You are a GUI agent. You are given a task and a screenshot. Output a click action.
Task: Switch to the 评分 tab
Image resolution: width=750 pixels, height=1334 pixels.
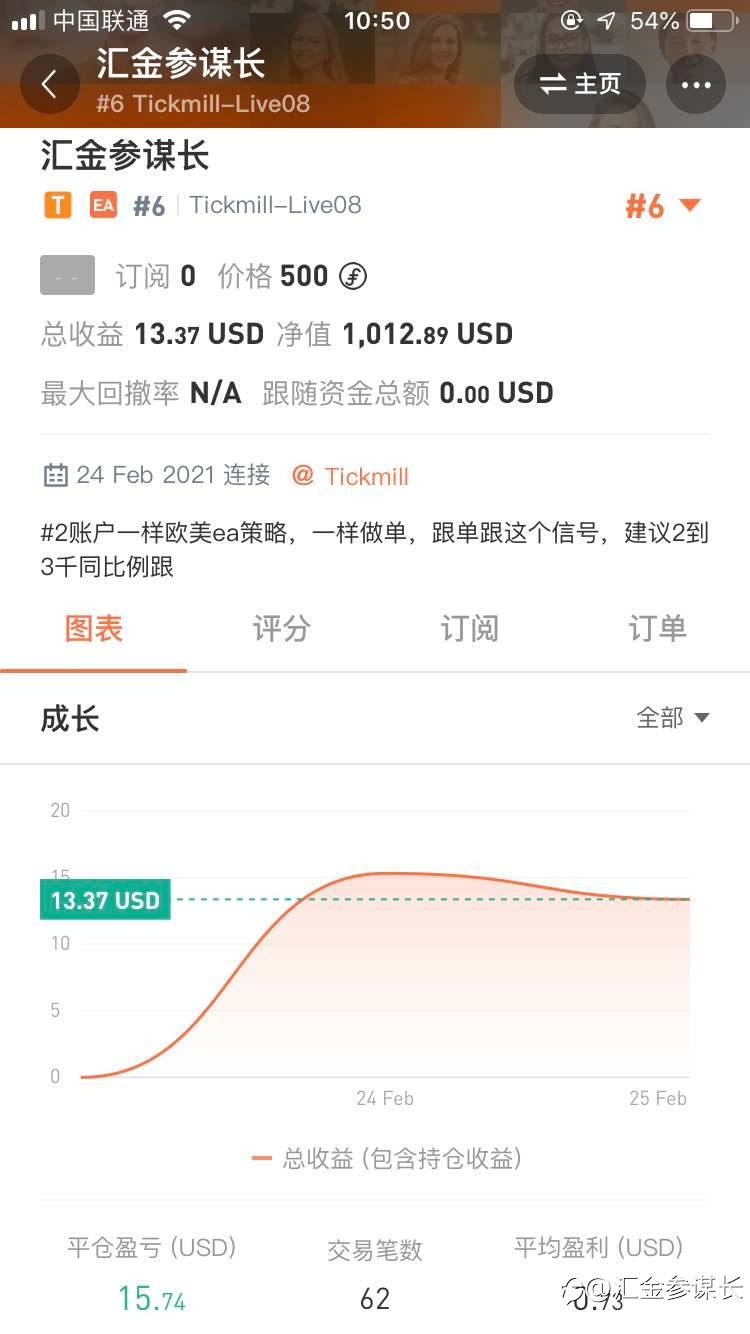pyautogui.click(x=281, y=629)
